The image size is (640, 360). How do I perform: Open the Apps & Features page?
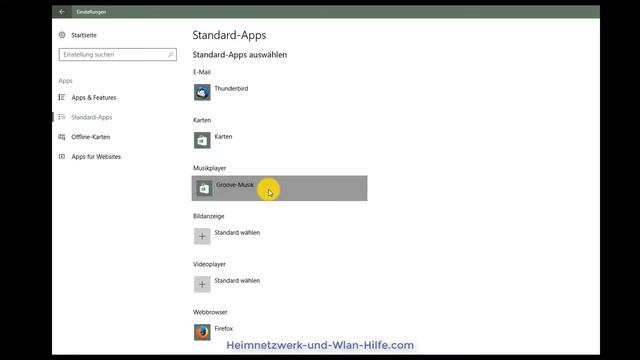(93, 98)
